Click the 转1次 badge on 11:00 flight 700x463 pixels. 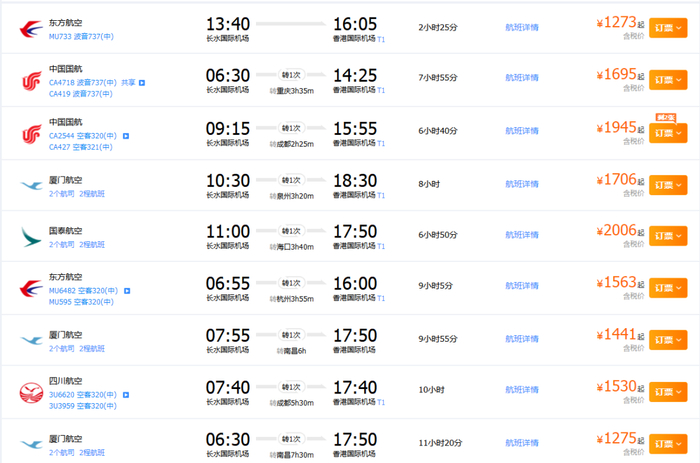pos(290,231)
